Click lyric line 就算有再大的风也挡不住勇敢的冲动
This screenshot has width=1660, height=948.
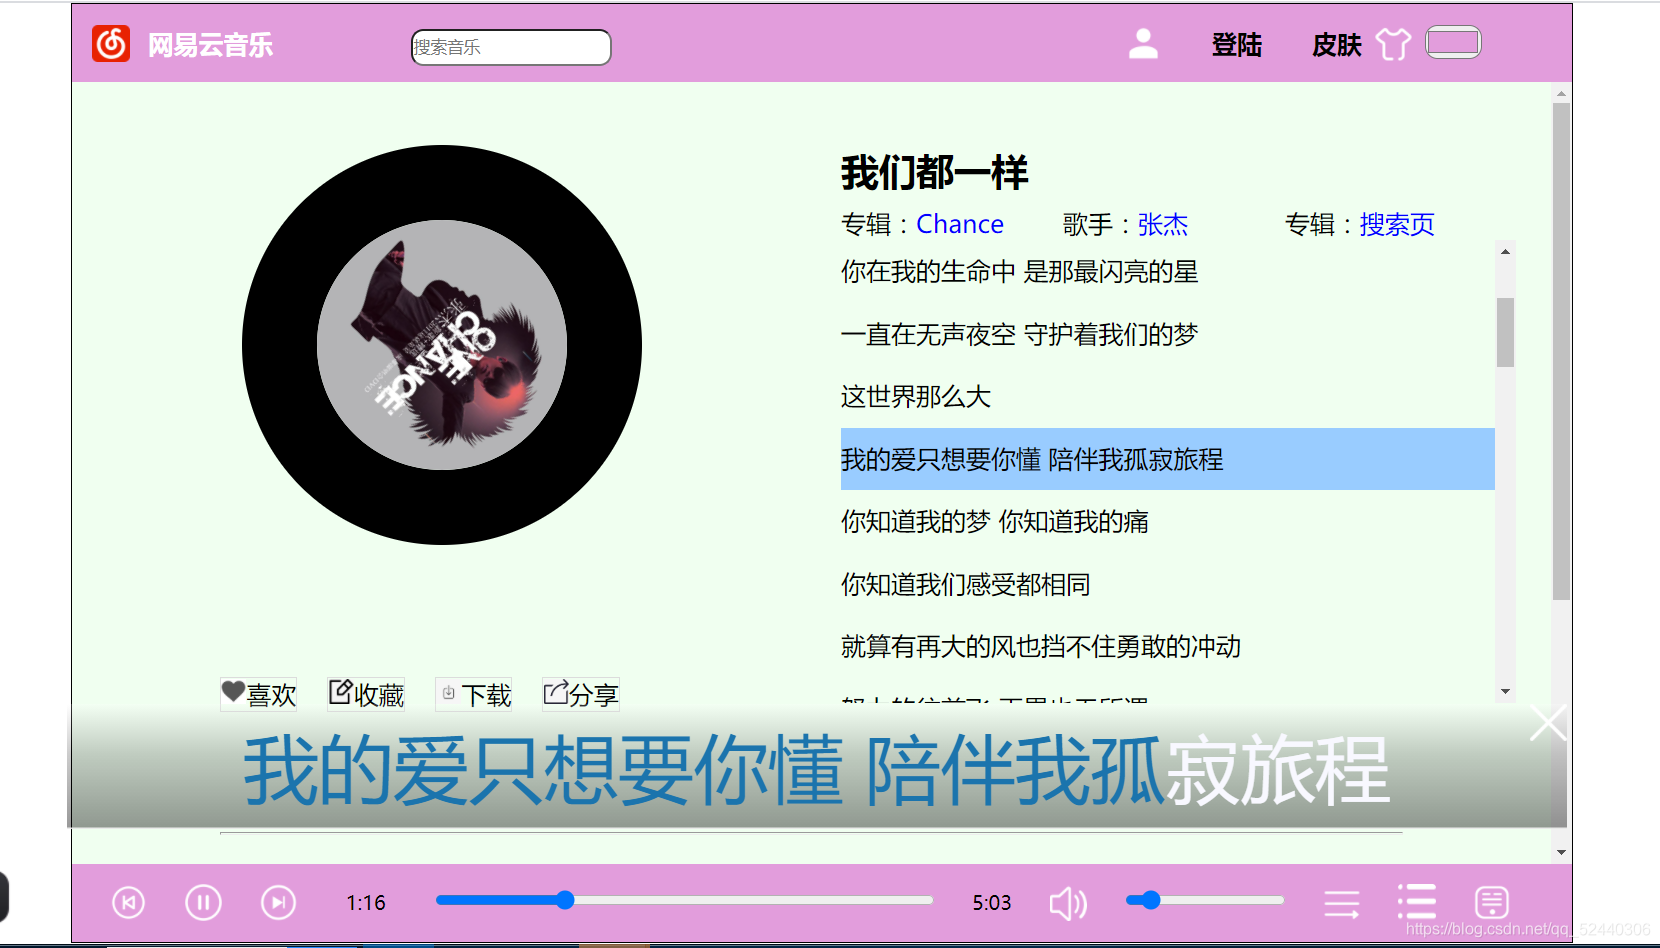click(1041, 647)
